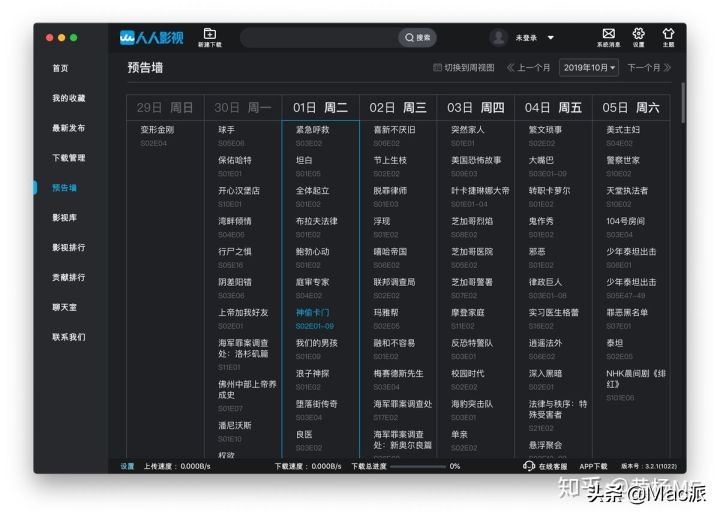Click the vertical scrollbar on right
Image resolution: width=720 pixels, height=518 pixels.
[x=683, y=102]
